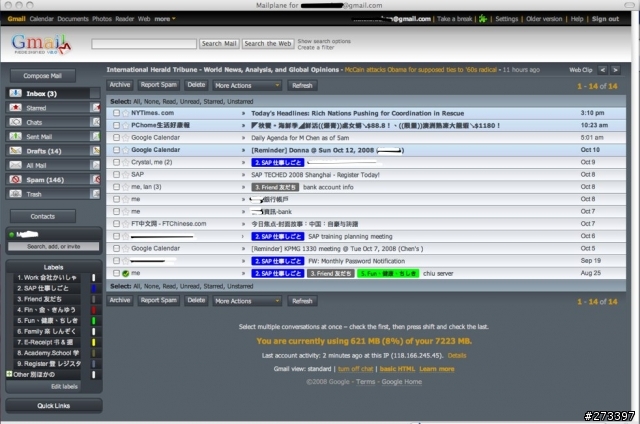Click the green plus icon beside Other label
This screenshot has width=640, height=424.
click(x=9, y=374)
